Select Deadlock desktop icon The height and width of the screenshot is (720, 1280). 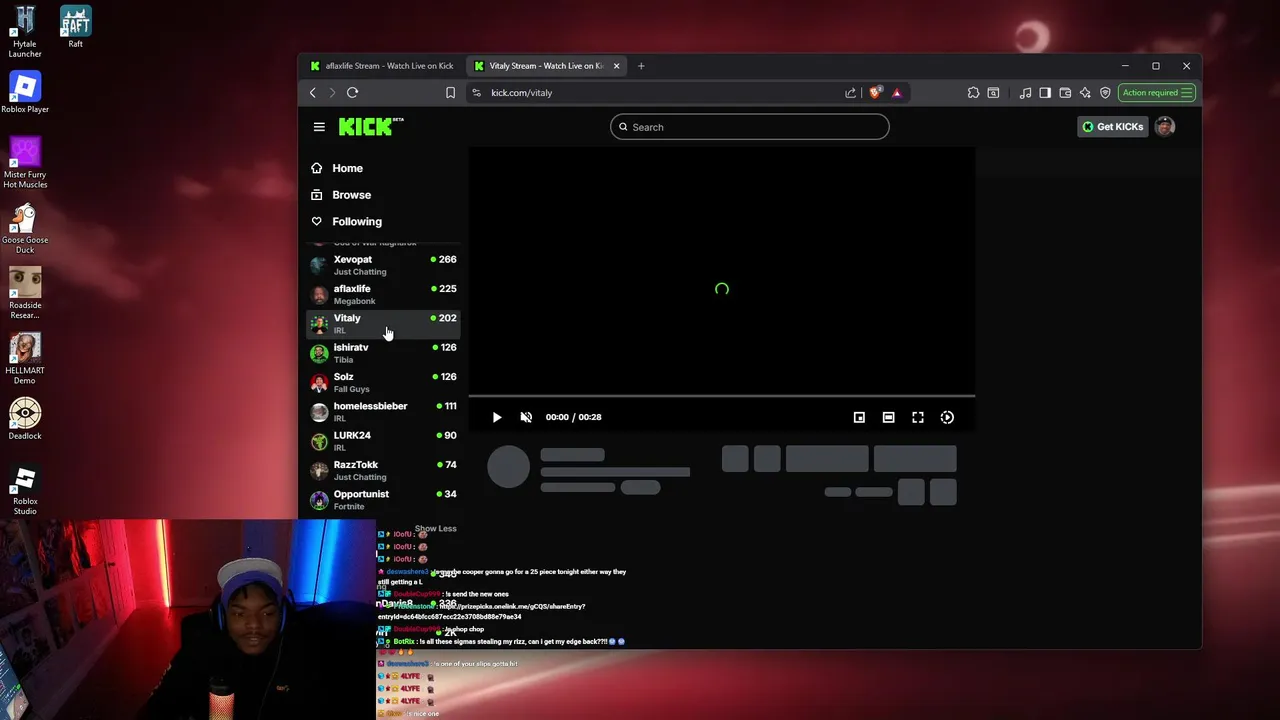(25, 419)
